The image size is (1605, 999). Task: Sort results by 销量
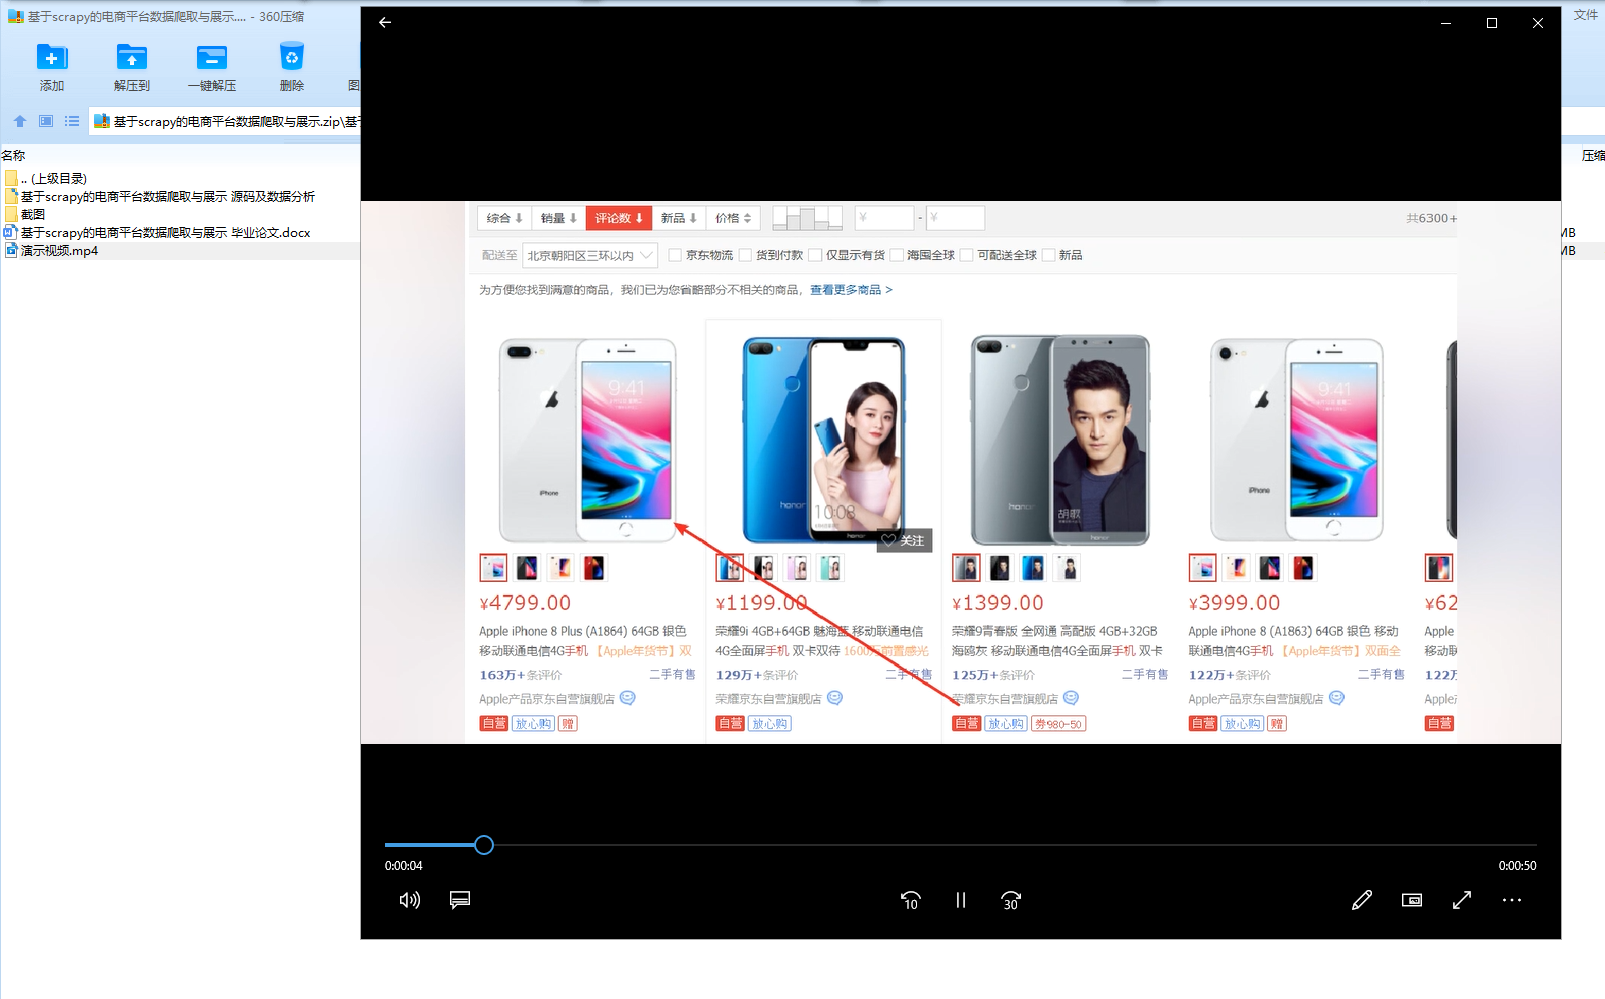pos(559,218)
